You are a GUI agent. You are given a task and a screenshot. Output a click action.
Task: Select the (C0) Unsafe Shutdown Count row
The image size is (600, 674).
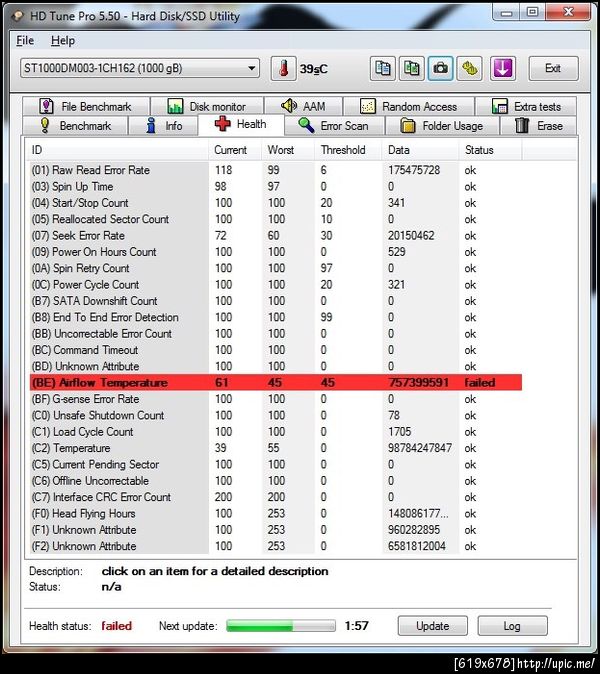276,415
